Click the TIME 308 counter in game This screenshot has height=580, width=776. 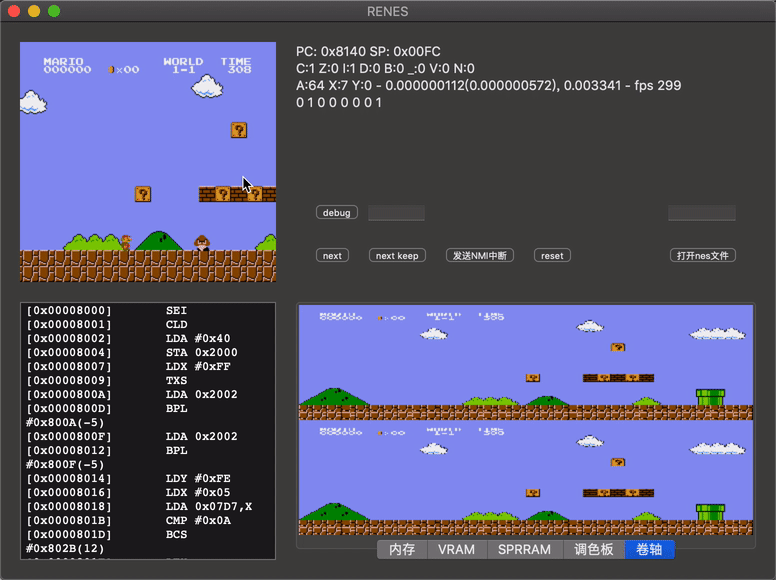236,65
